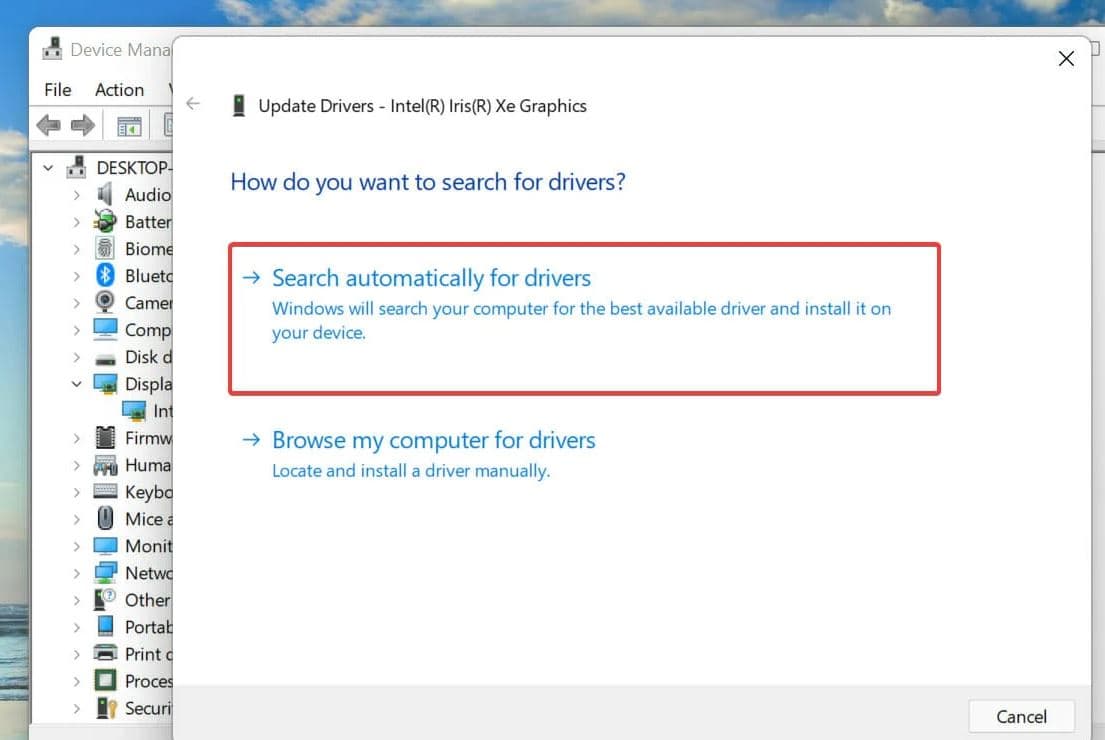Click the Security devices key icon

(x=106, y=708)
